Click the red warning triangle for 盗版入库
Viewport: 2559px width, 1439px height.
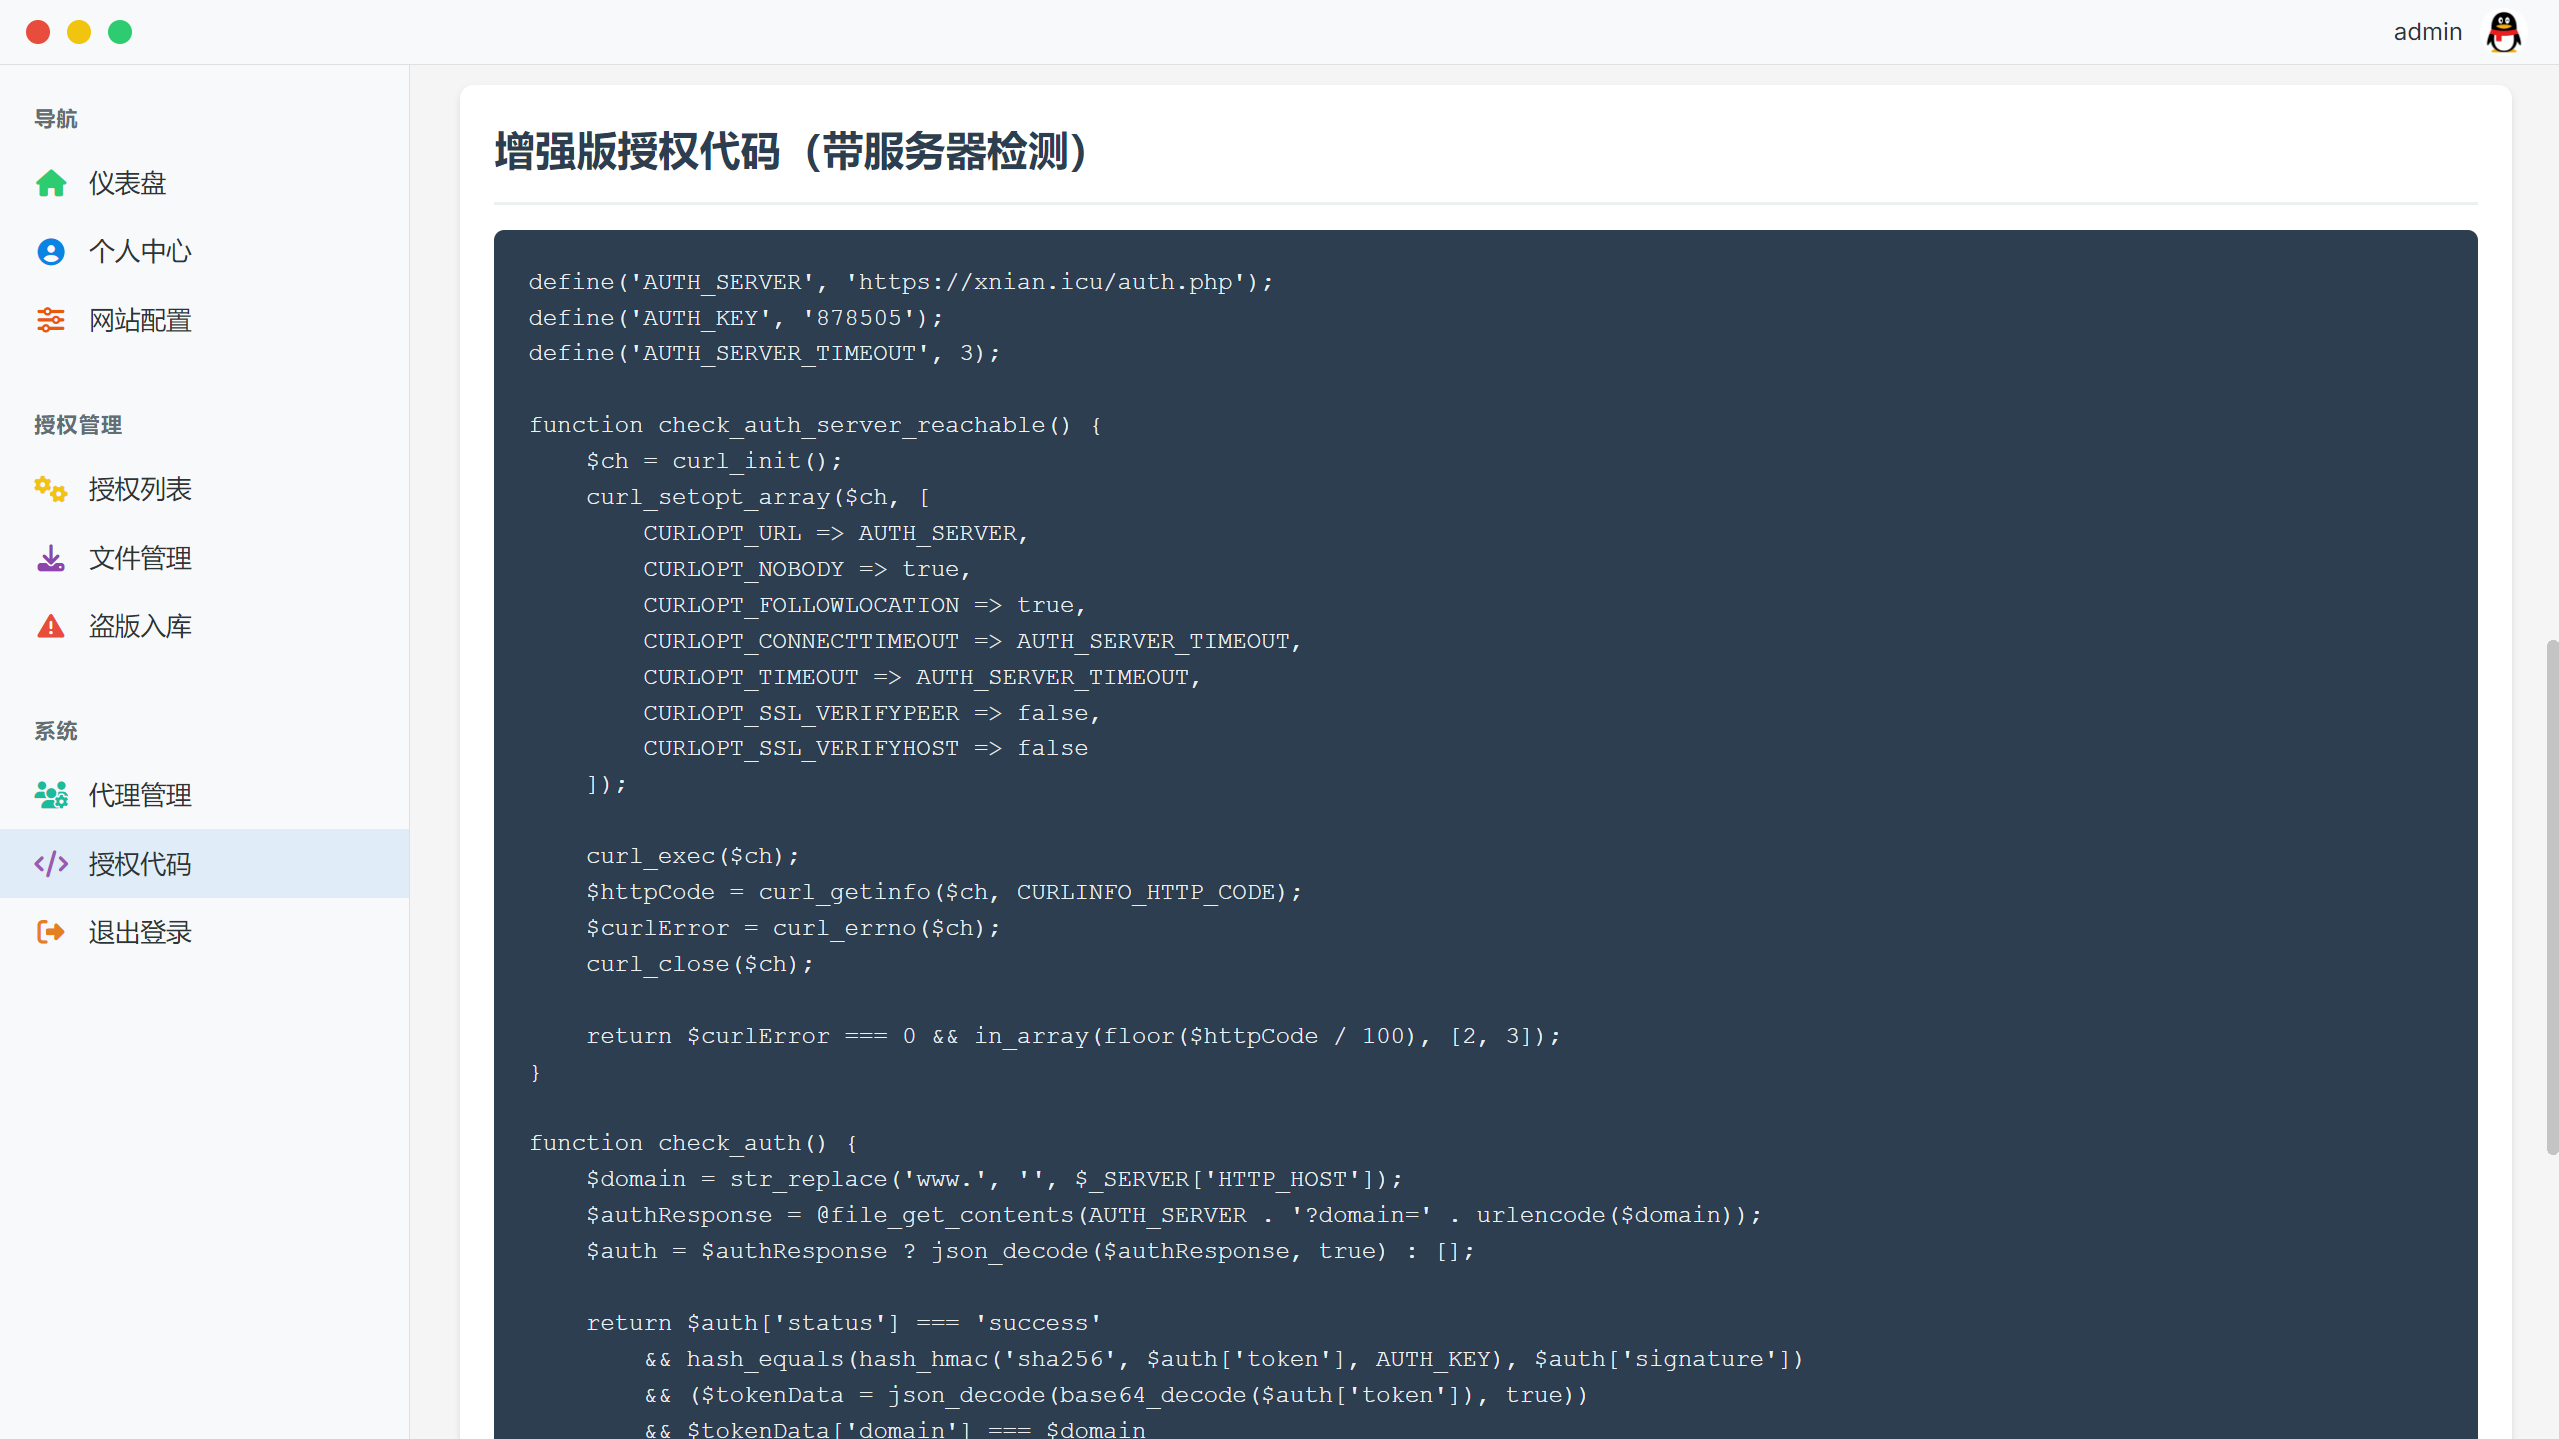click(x=51, y=627)
